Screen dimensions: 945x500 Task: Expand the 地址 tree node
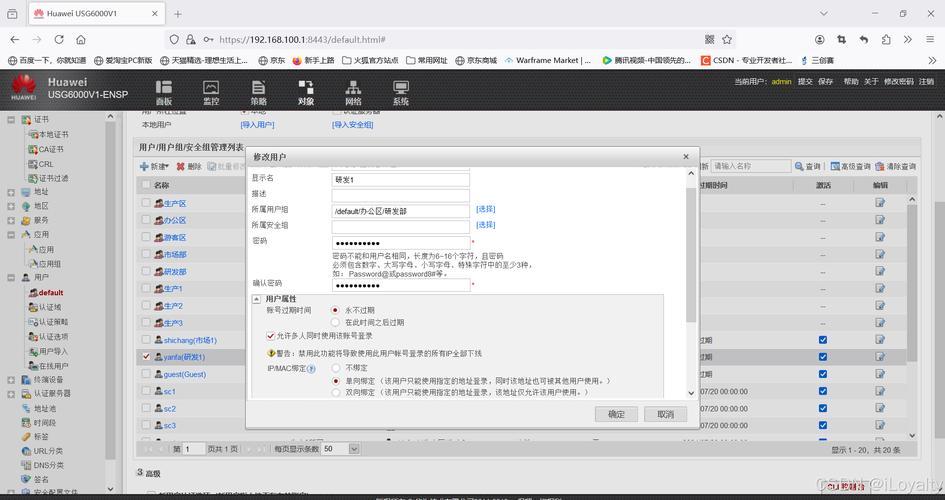[11, 192]
